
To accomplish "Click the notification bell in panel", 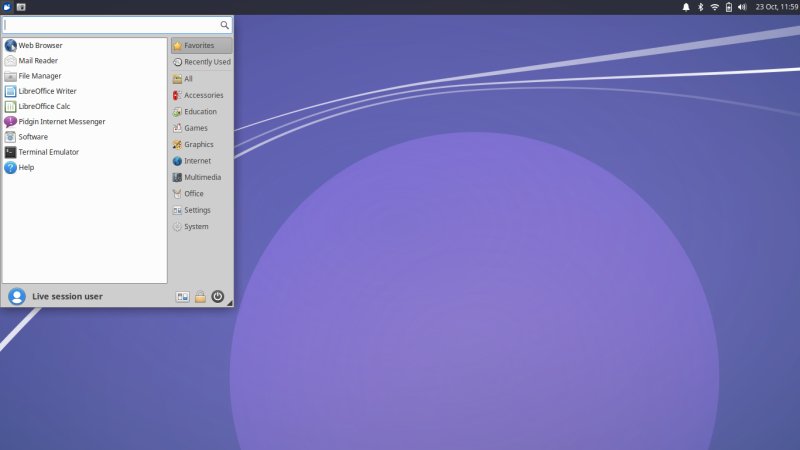I will 686,7.
